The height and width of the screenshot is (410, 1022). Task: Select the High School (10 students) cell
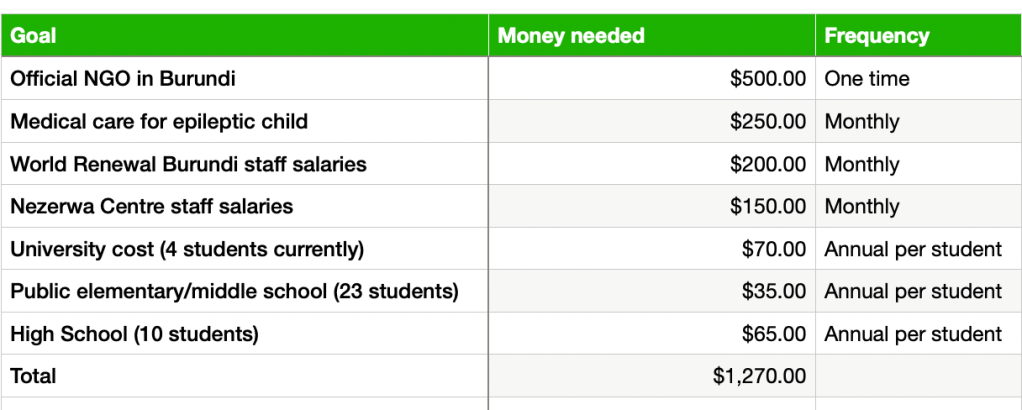click(x=134, y=334)
